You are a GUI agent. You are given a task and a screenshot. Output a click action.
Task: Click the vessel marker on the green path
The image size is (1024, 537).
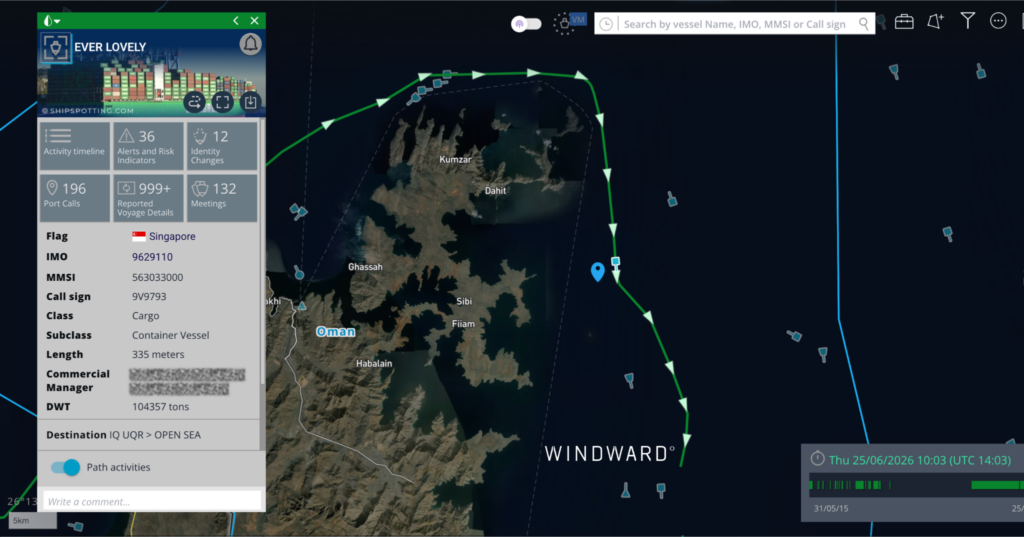pos(615,261)
